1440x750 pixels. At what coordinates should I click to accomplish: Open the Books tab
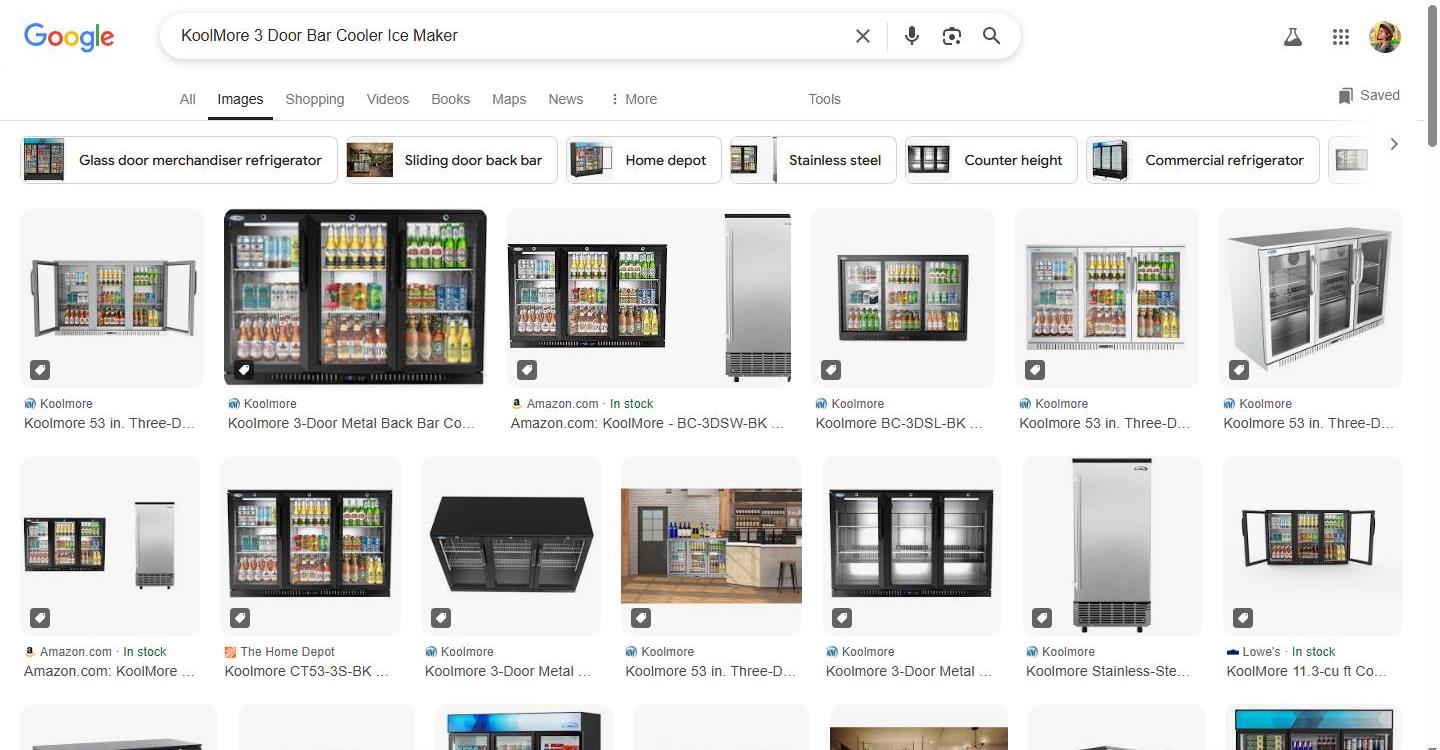[x=450, y=99]
